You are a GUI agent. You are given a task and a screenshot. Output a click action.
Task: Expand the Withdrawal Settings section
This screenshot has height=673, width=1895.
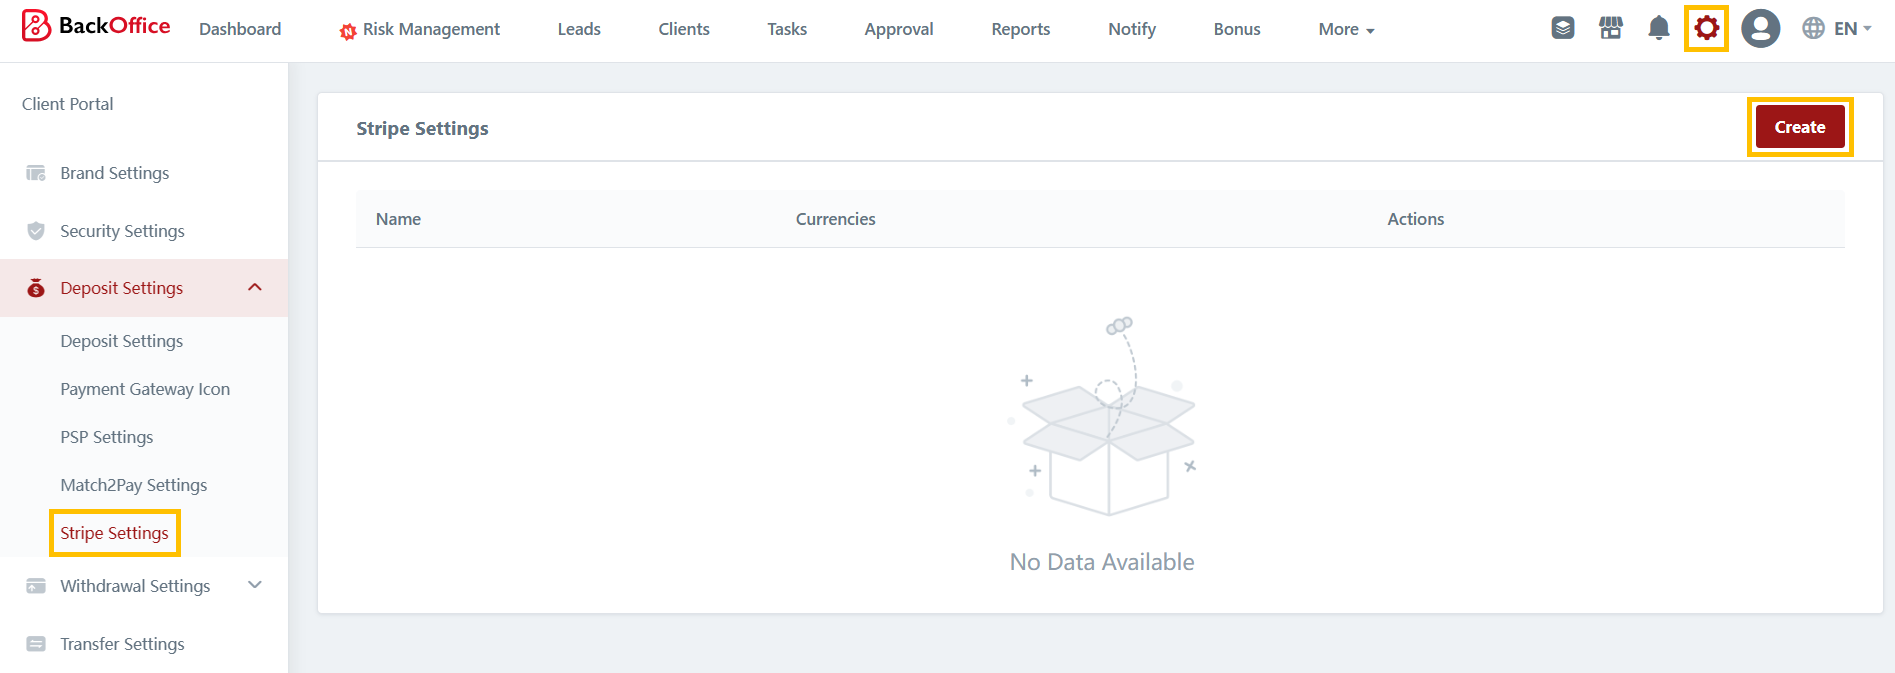pyautogui.click(x=255, y=586)
